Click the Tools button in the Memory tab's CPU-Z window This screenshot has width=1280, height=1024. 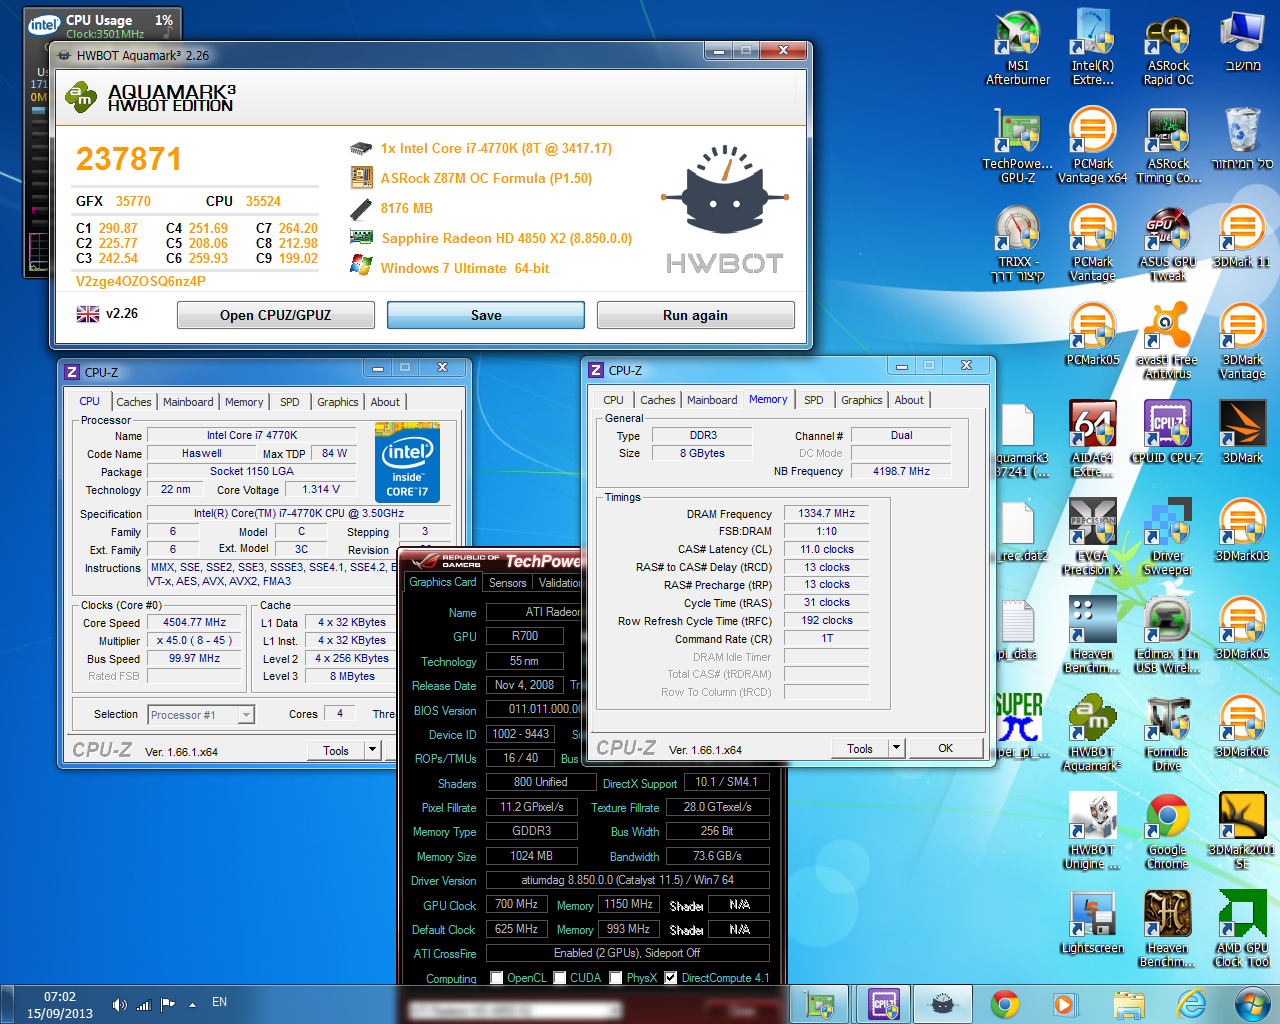pos(860,748)
